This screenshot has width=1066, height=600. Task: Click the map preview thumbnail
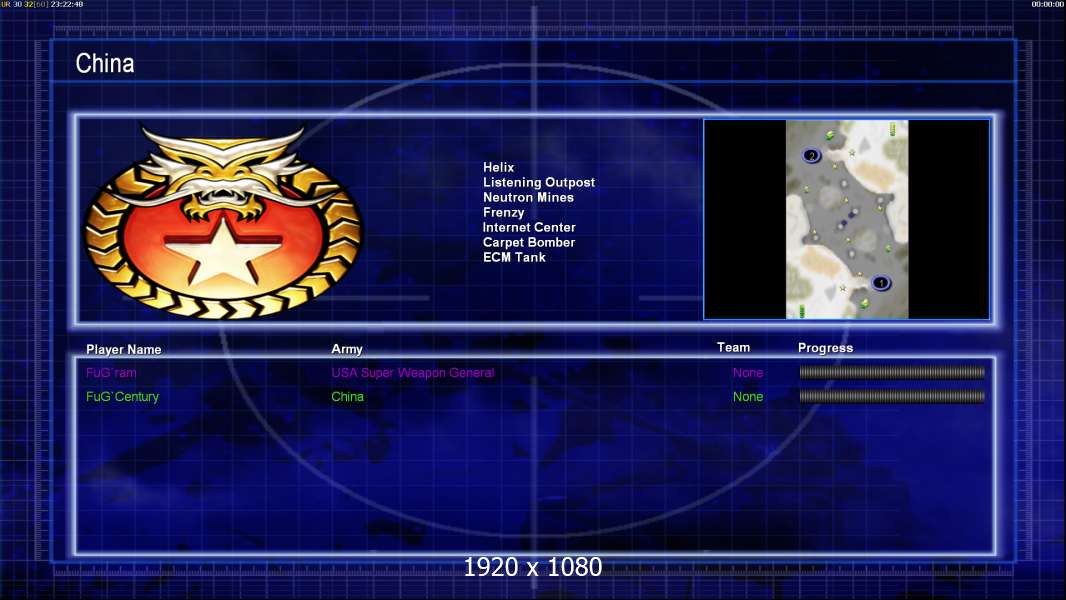tap(846, 219)
